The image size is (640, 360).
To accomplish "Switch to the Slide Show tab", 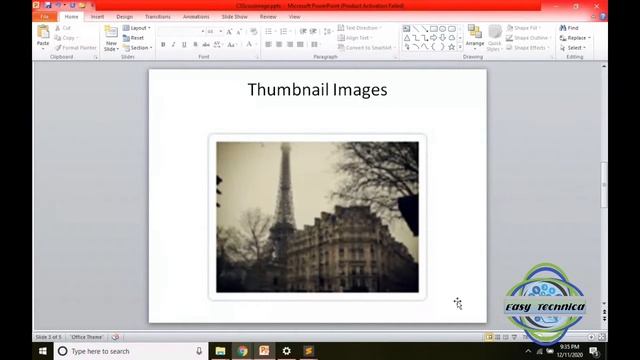I will (235, 17).
